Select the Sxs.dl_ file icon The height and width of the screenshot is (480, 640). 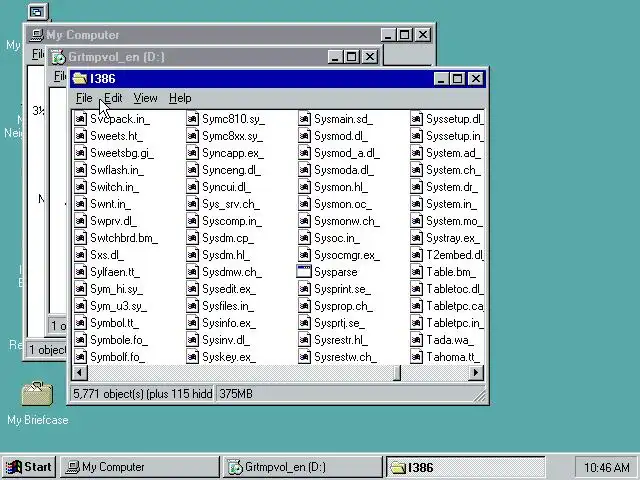[80, 255]
